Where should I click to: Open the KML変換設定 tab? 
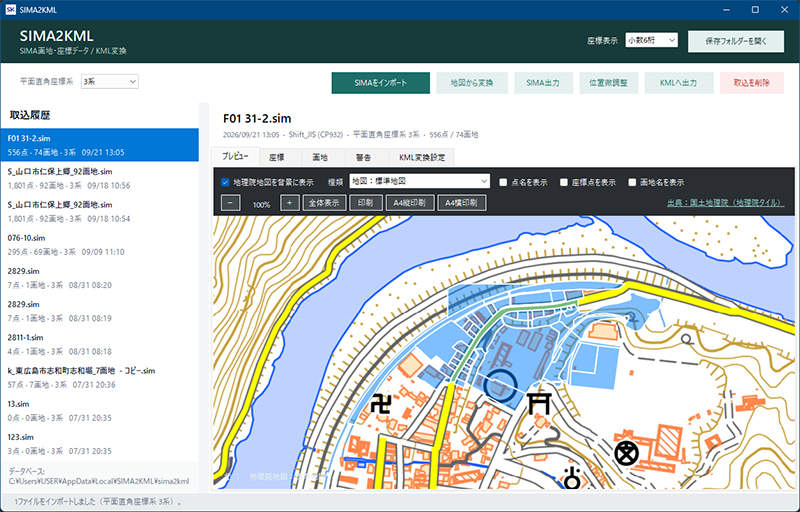click(421, 158)
